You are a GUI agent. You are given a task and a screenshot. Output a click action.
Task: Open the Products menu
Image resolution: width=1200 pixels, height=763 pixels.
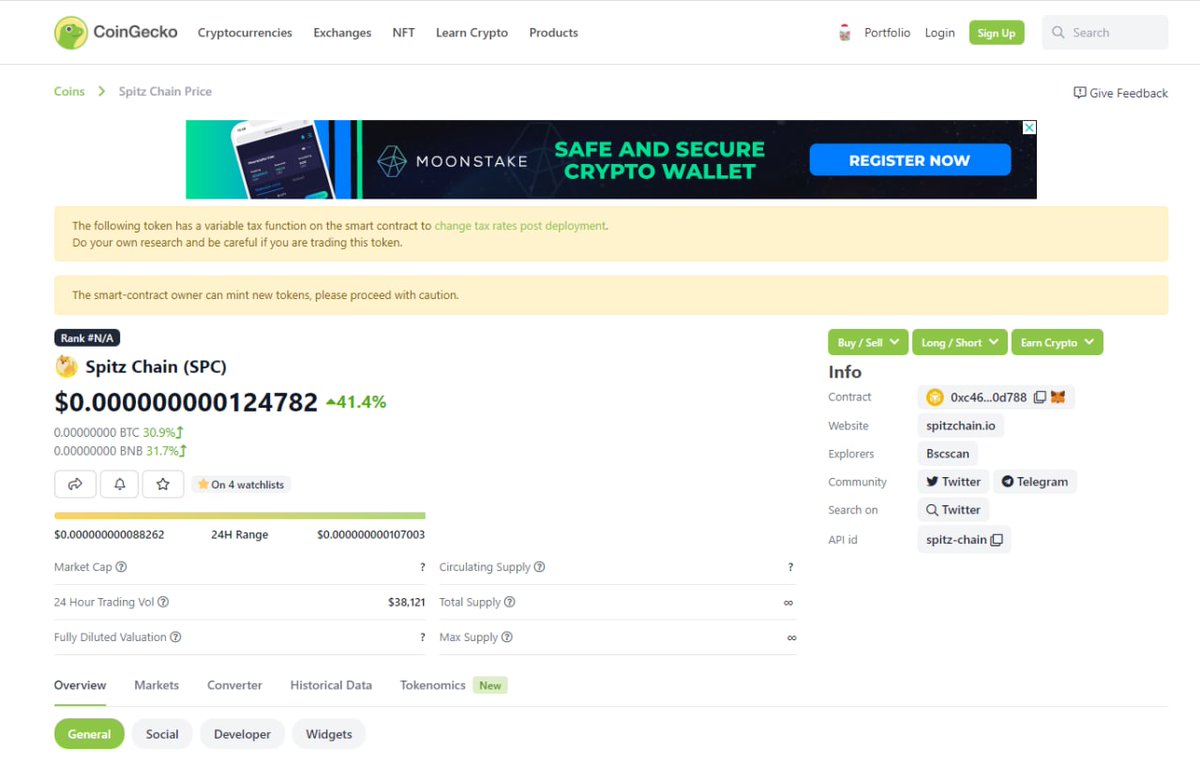pyautogui.click(x=553, y=33)
